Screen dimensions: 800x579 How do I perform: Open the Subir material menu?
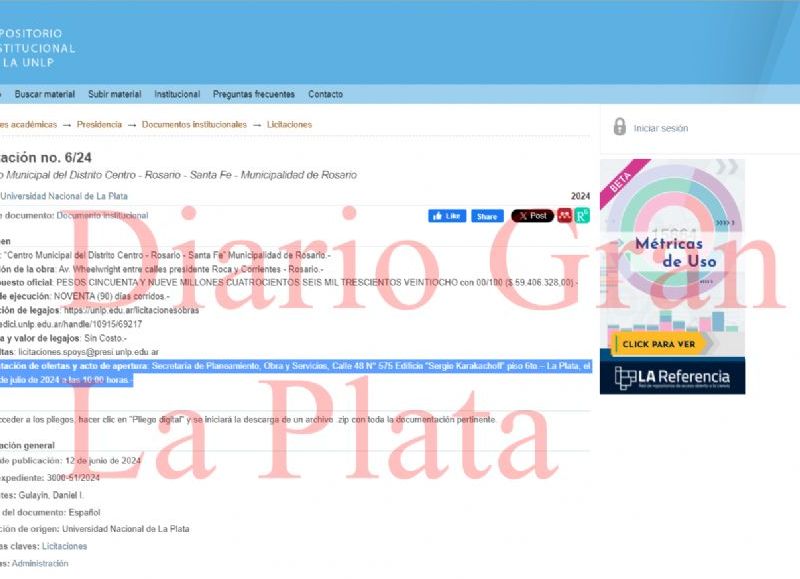click(114, 94)
